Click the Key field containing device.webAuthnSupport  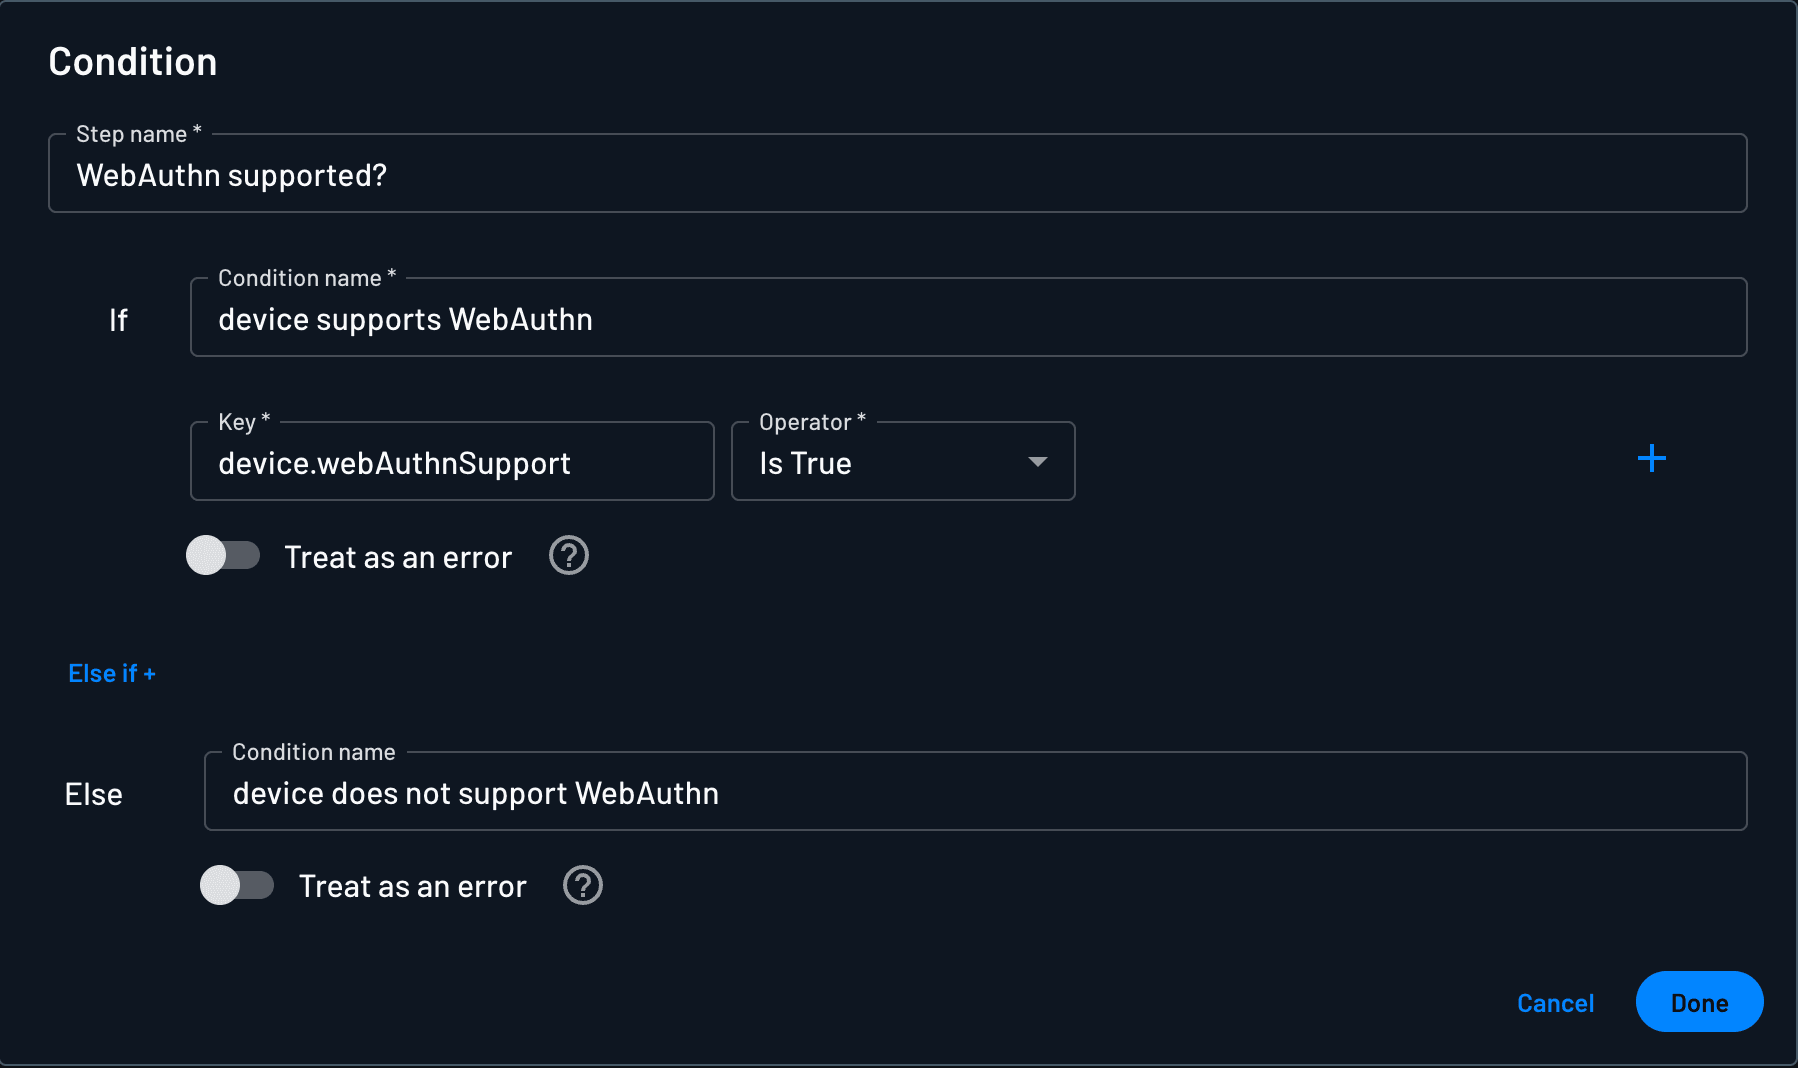coord(450,462)
